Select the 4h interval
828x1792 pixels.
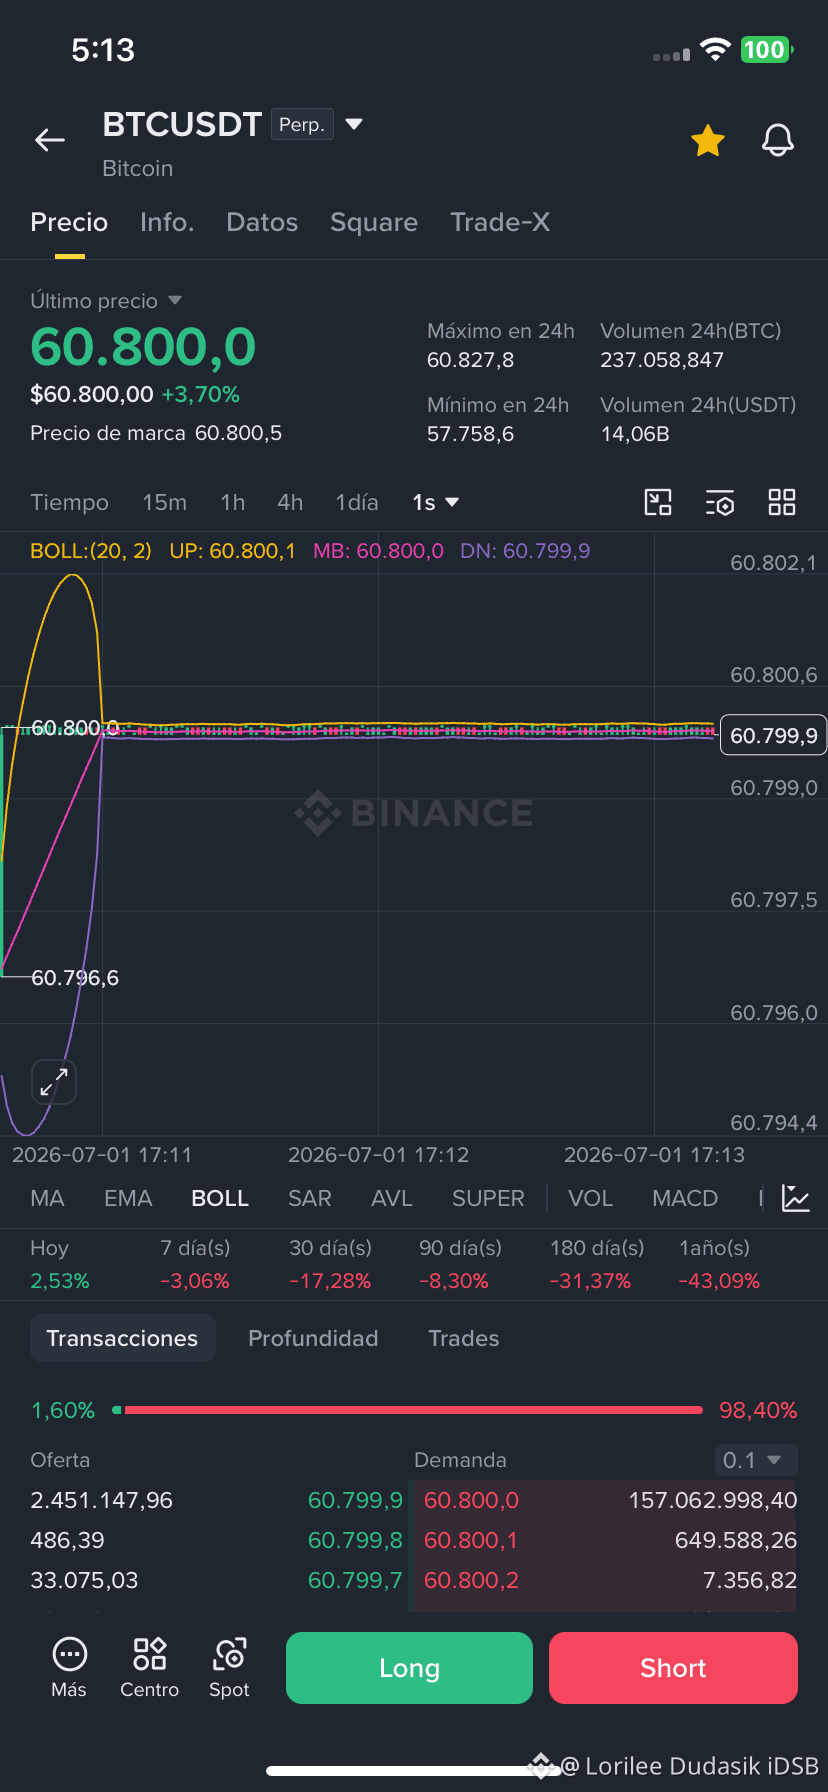(290, 502)
